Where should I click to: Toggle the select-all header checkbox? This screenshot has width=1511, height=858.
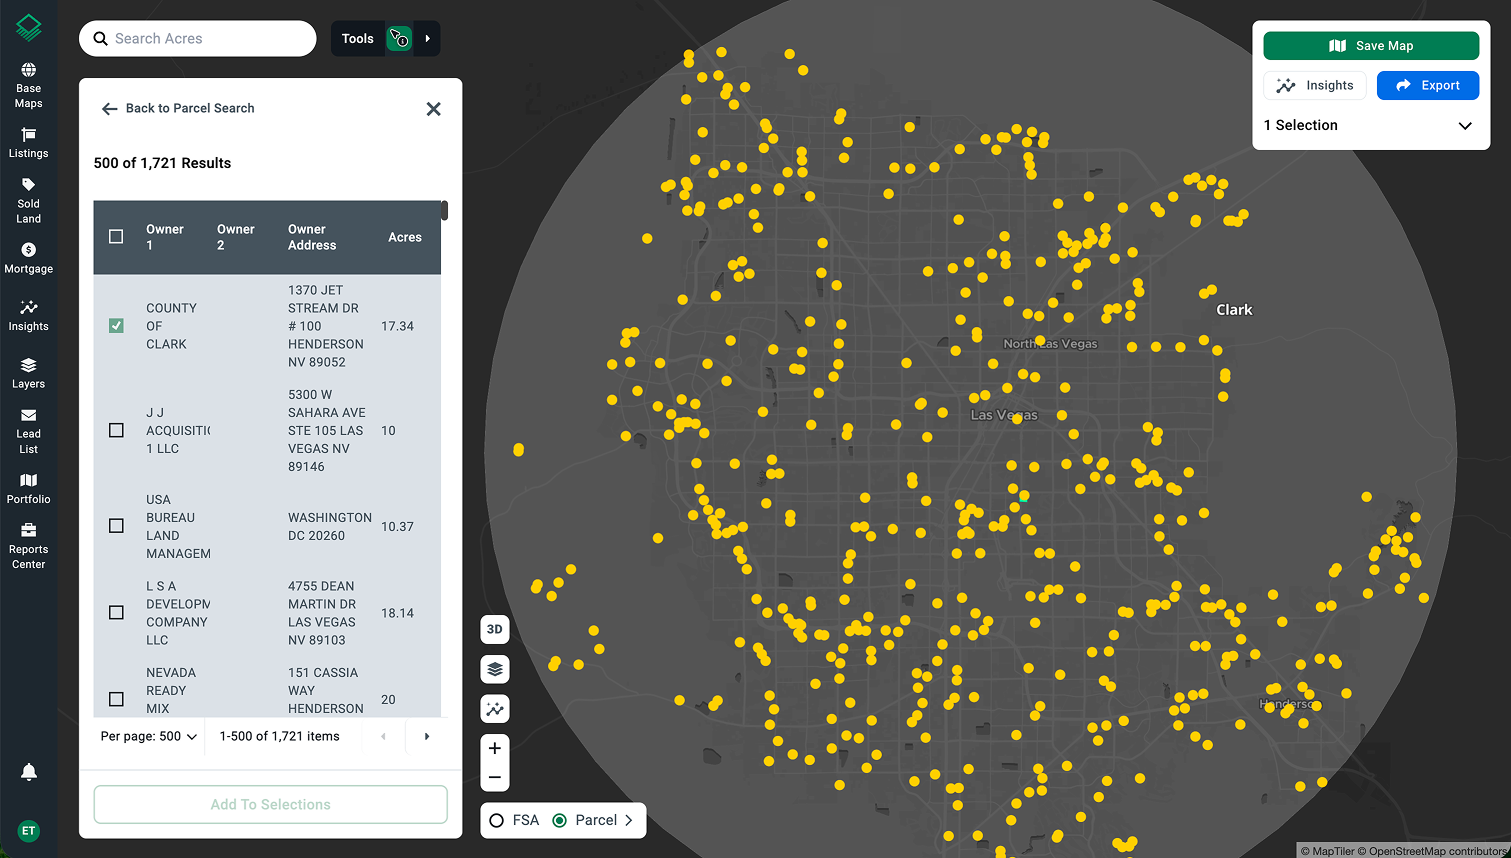(x=116, y=237)
